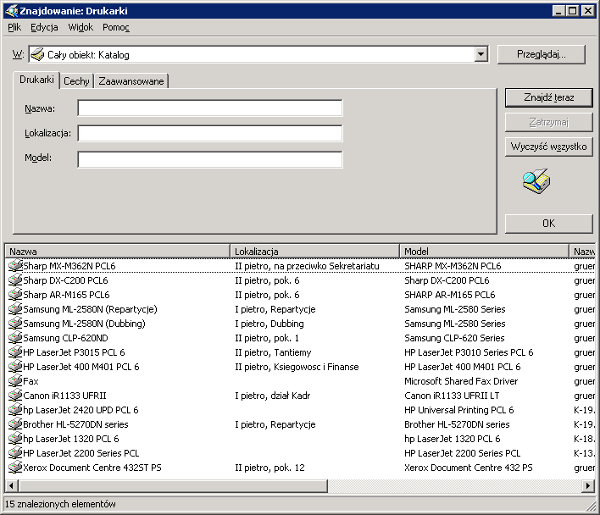The image size is (600, 515).
Task: Click the icon beside HP LaserJet P3015 PCL 6
Action: [x=15, y=352]
